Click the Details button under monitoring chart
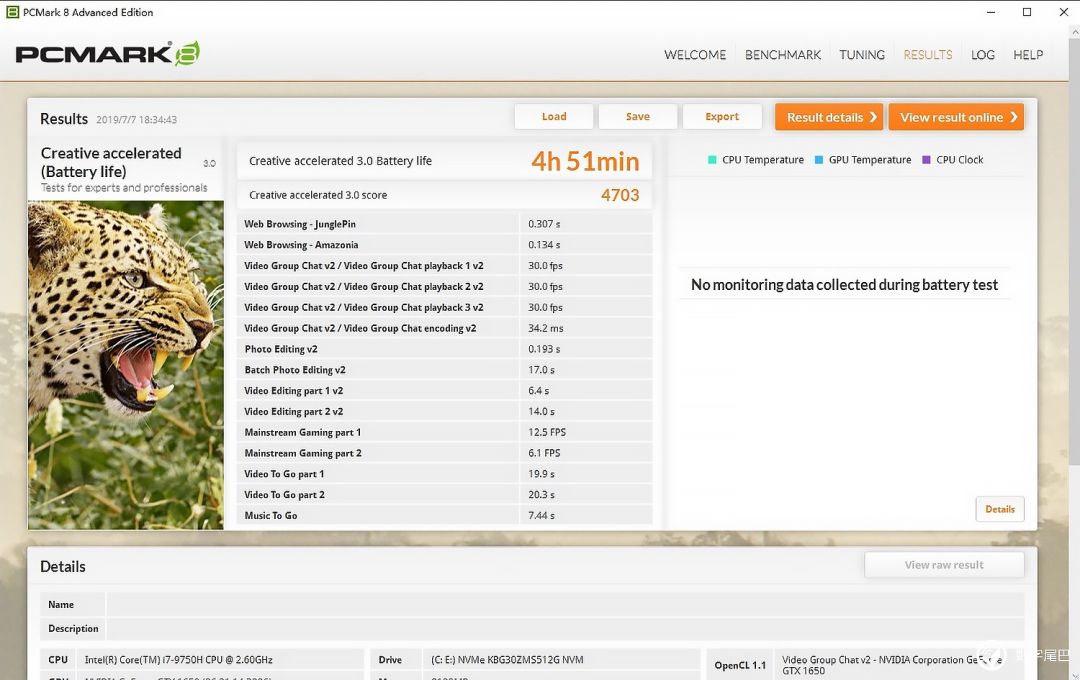Image resolution: width=1080 pixels, height=680 pixels. (x=1000, y=509)
